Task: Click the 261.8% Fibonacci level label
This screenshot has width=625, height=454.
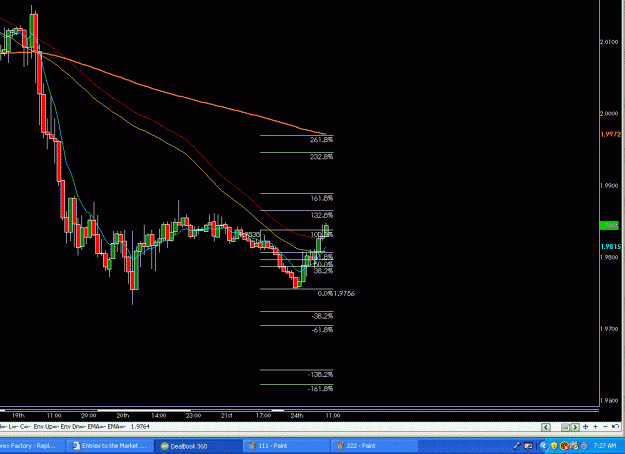Action: point(321,140)
